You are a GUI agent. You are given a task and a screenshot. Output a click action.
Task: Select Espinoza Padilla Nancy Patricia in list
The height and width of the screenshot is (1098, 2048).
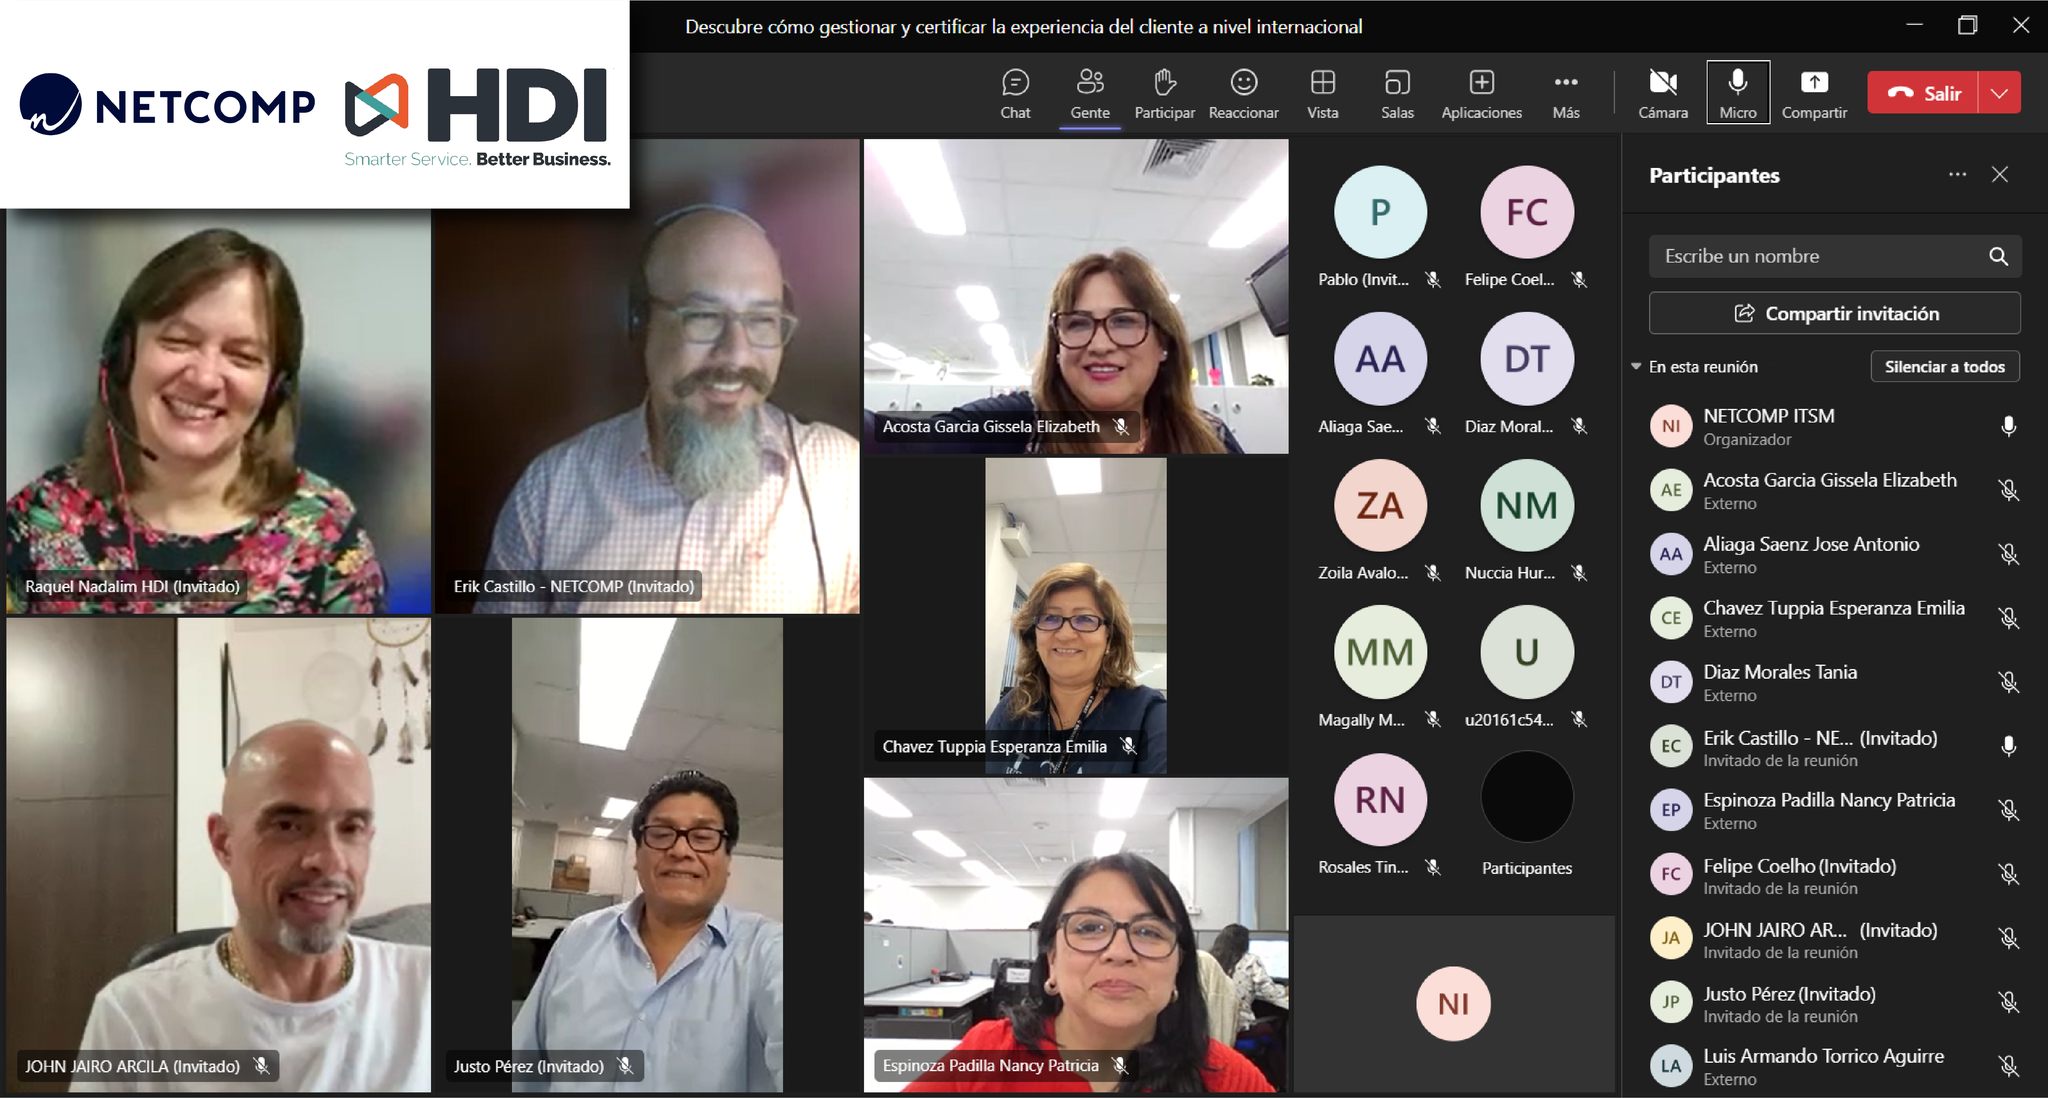(1835, 811)
